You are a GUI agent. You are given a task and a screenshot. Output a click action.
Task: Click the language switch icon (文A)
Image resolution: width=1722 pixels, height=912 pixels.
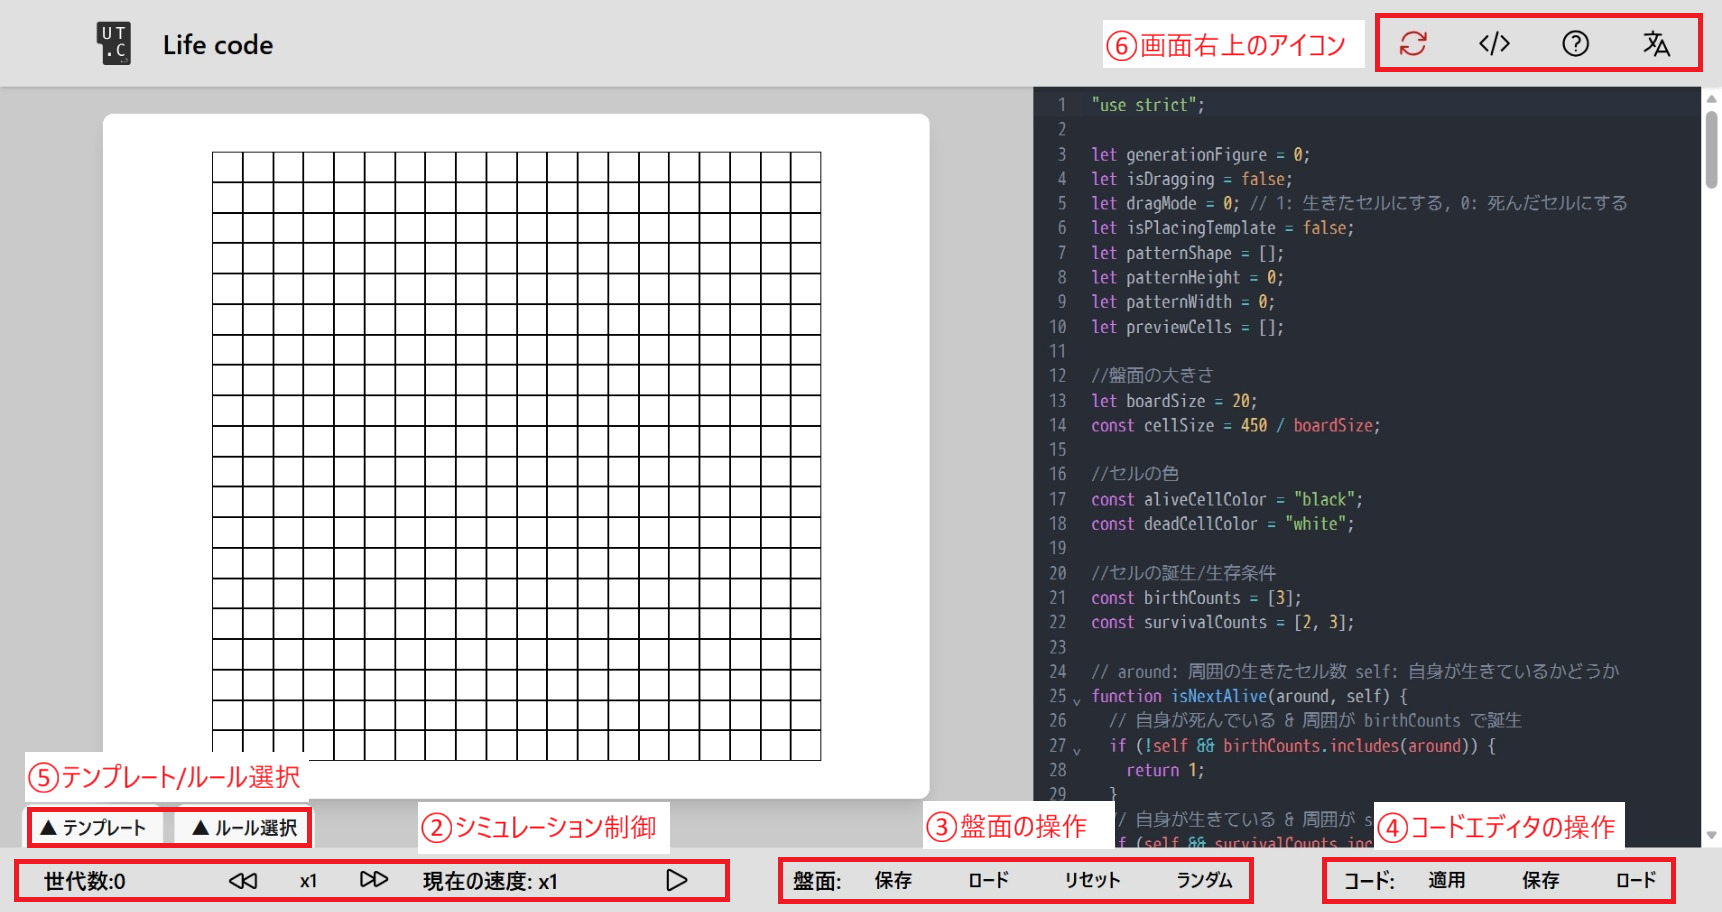coord(1657,43)
